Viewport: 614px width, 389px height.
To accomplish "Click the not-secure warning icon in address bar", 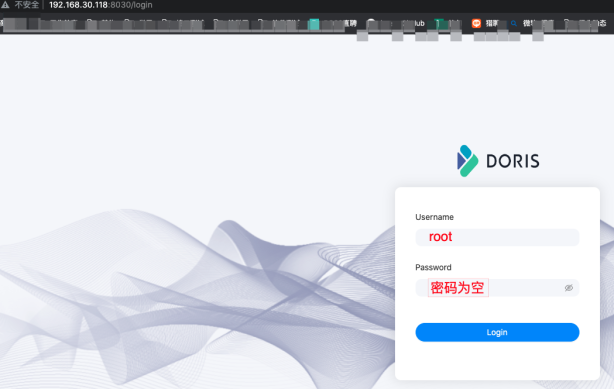I will [x=5, y=5].
